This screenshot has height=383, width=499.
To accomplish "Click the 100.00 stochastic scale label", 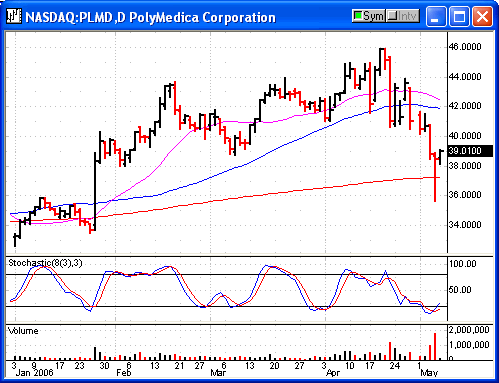I will point(463,264).
